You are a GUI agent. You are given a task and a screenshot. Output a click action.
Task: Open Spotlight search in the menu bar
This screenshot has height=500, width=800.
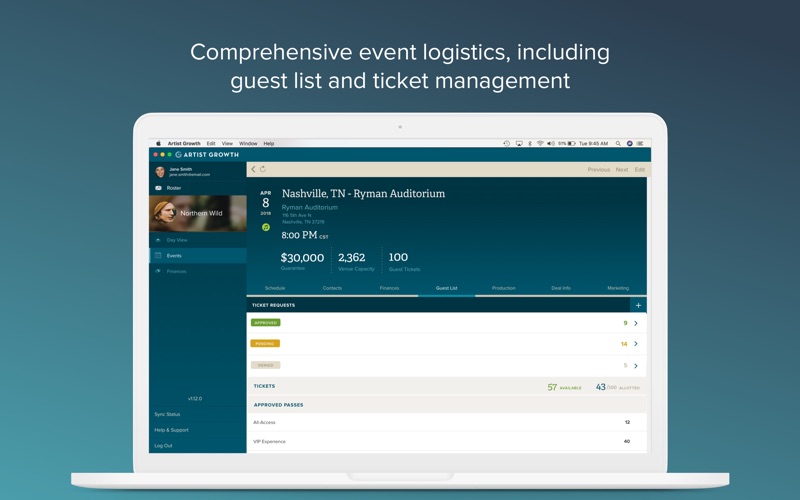pyautogui.click(x=618, y=143)
